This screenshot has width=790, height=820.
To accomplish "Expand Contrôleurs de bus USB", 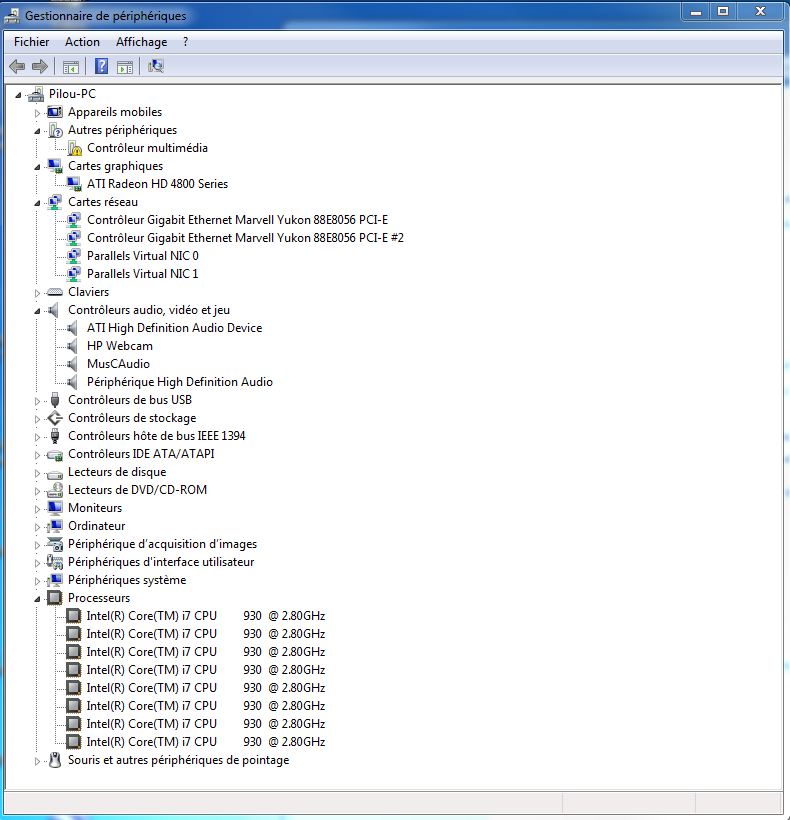I will tap(37, 401).
